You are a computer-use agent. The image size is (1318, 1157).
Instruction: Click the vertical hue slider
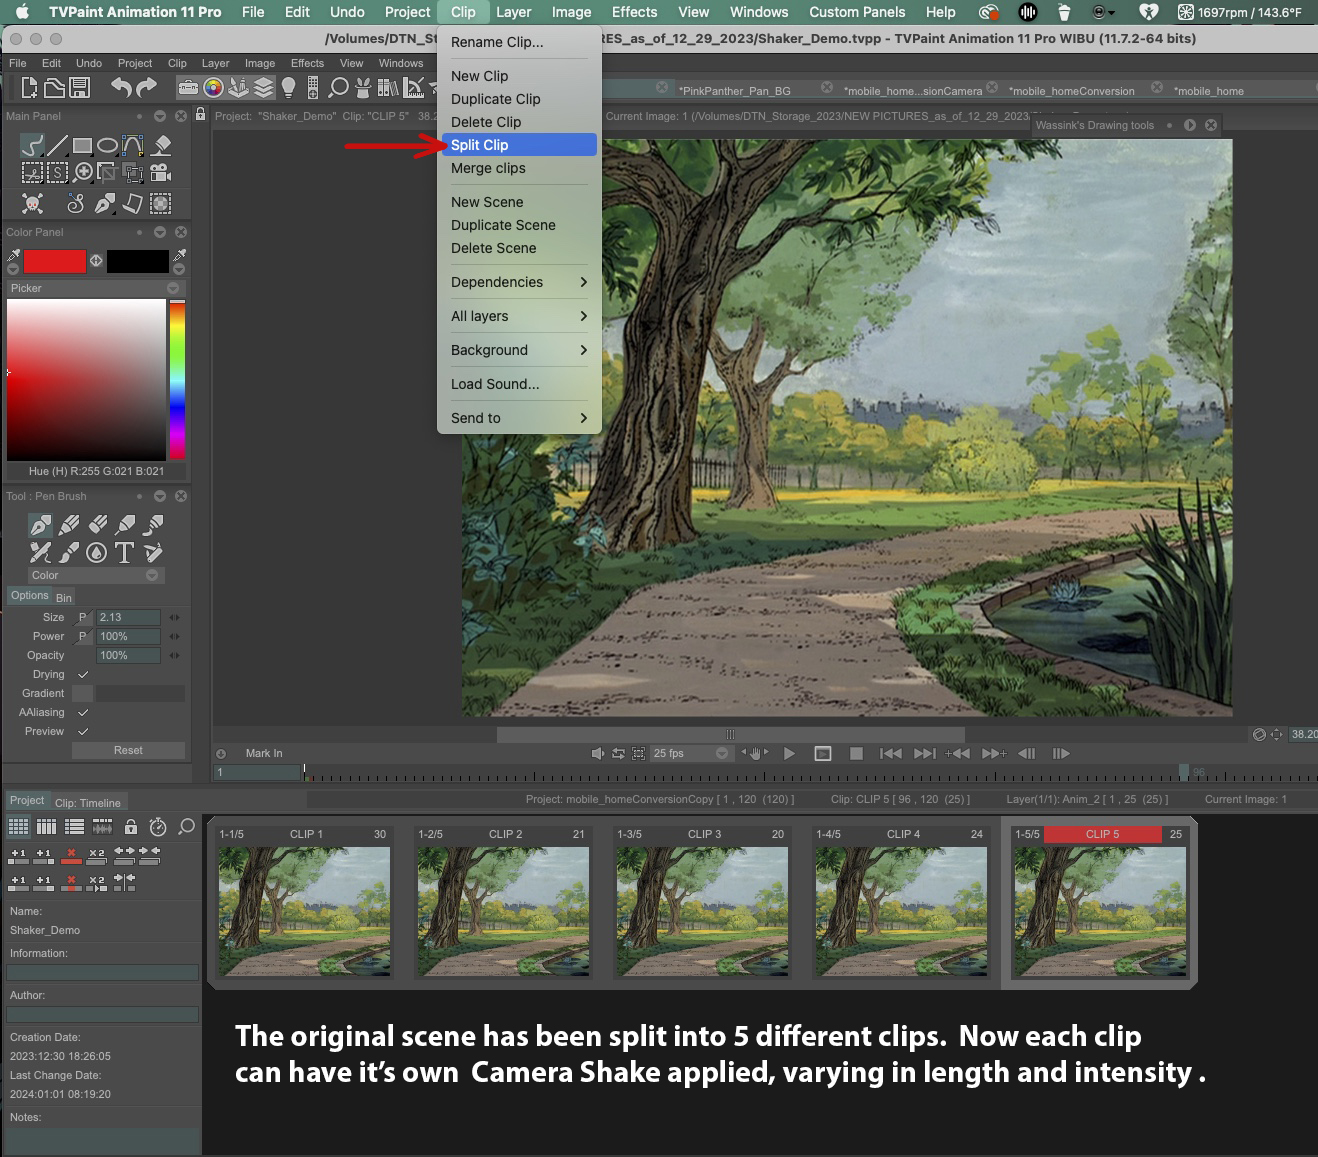click(177, 380)
